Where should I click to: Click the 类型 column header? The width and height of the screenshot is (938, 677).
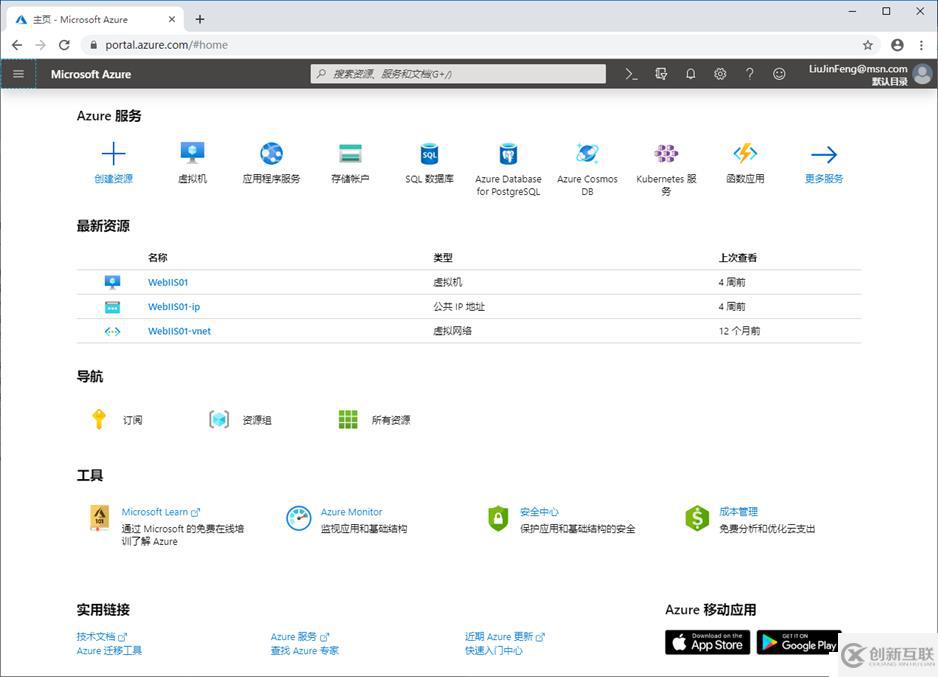(443, 258)
